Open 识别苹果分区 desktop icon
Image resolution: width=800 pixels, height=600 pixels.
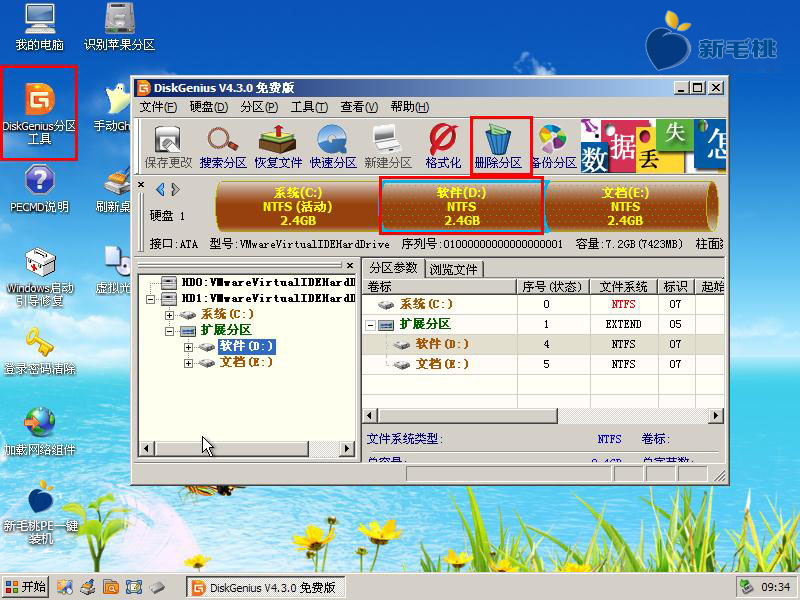119,28
